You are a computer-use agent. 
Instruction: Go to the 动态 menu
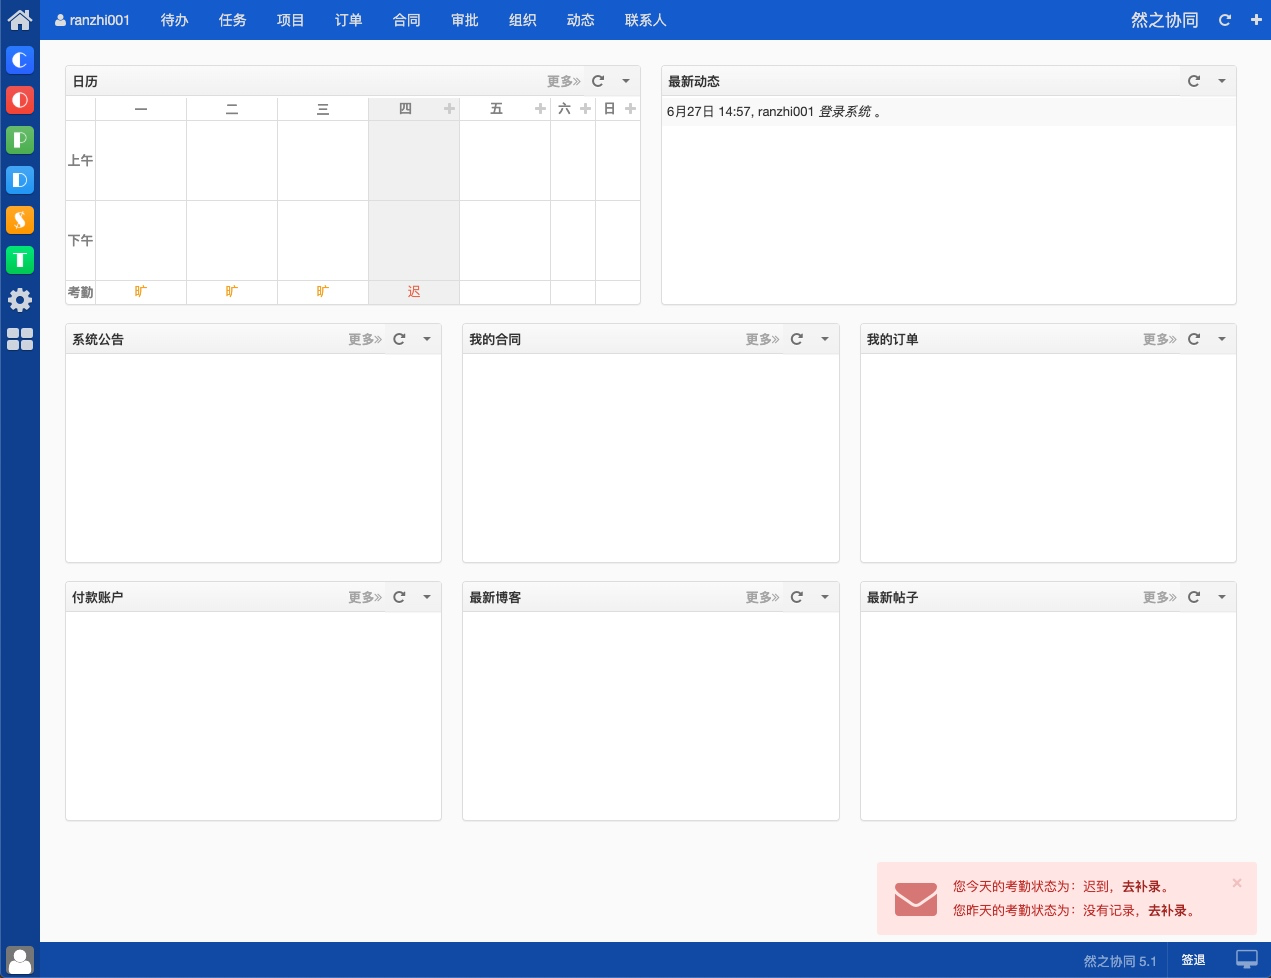[581, 20]
